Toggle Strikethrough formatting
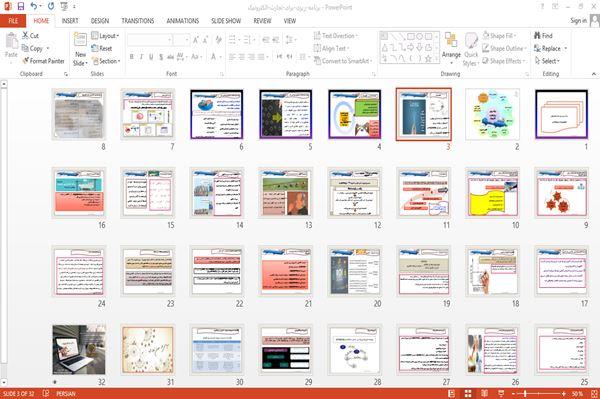 point(170,57)
